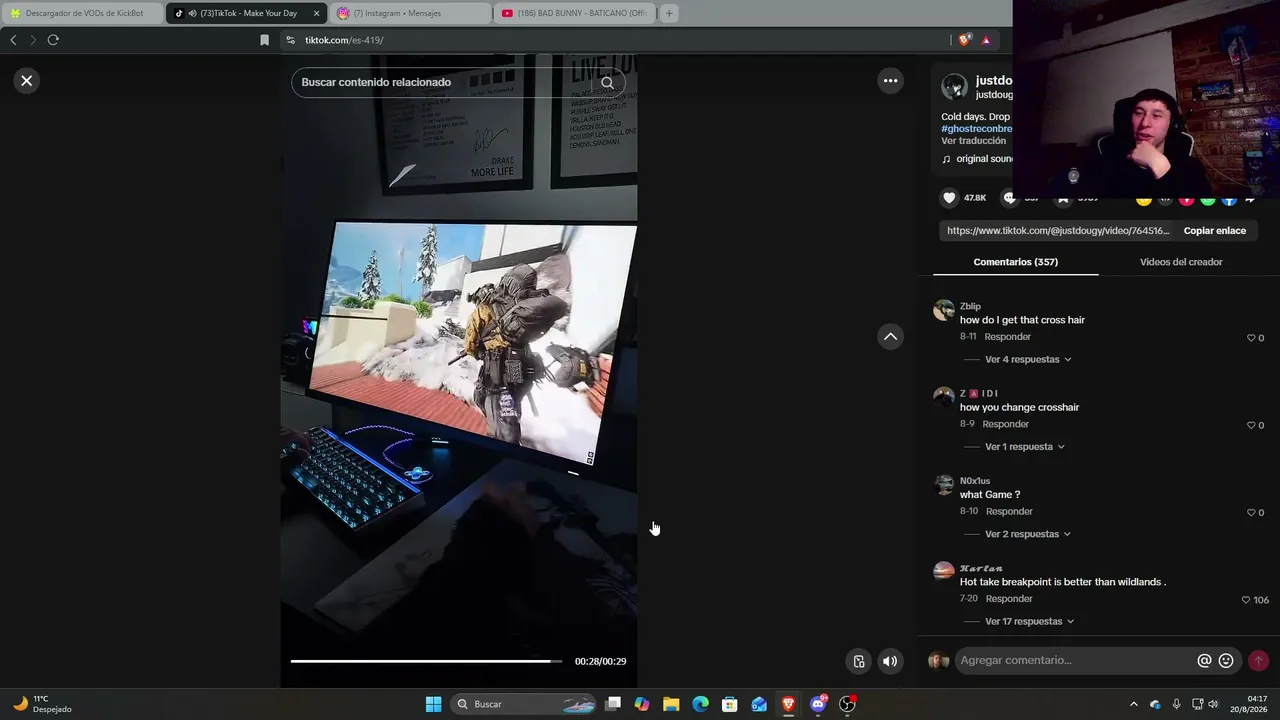Click the microphone icon in system tray
The image size is (1280, 720).
coord(1176,704)
